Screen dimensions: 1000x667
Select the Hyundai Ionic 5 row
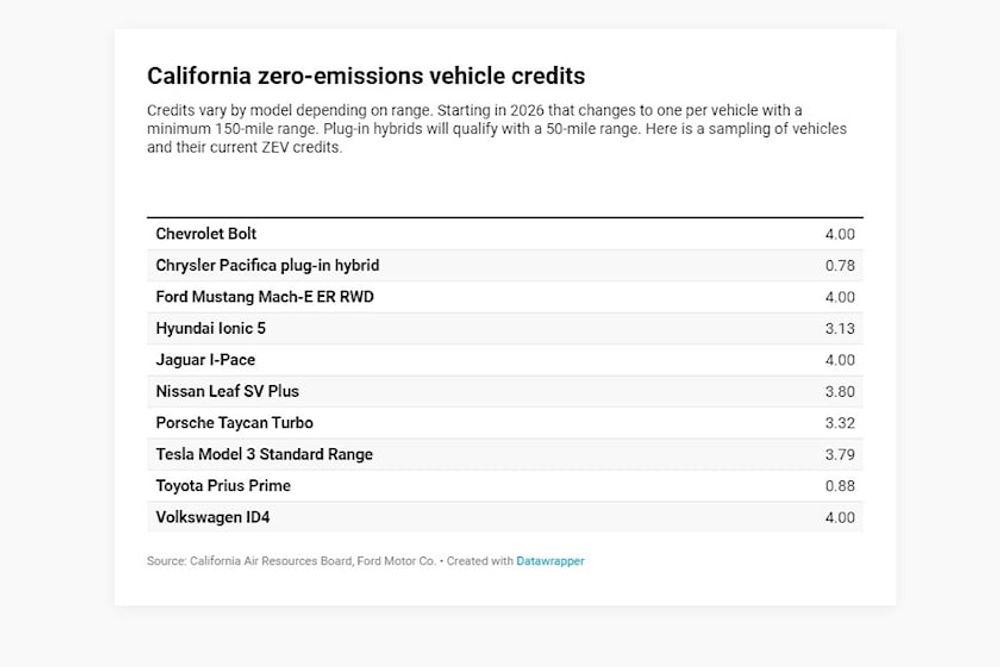[x=211, y=328]
